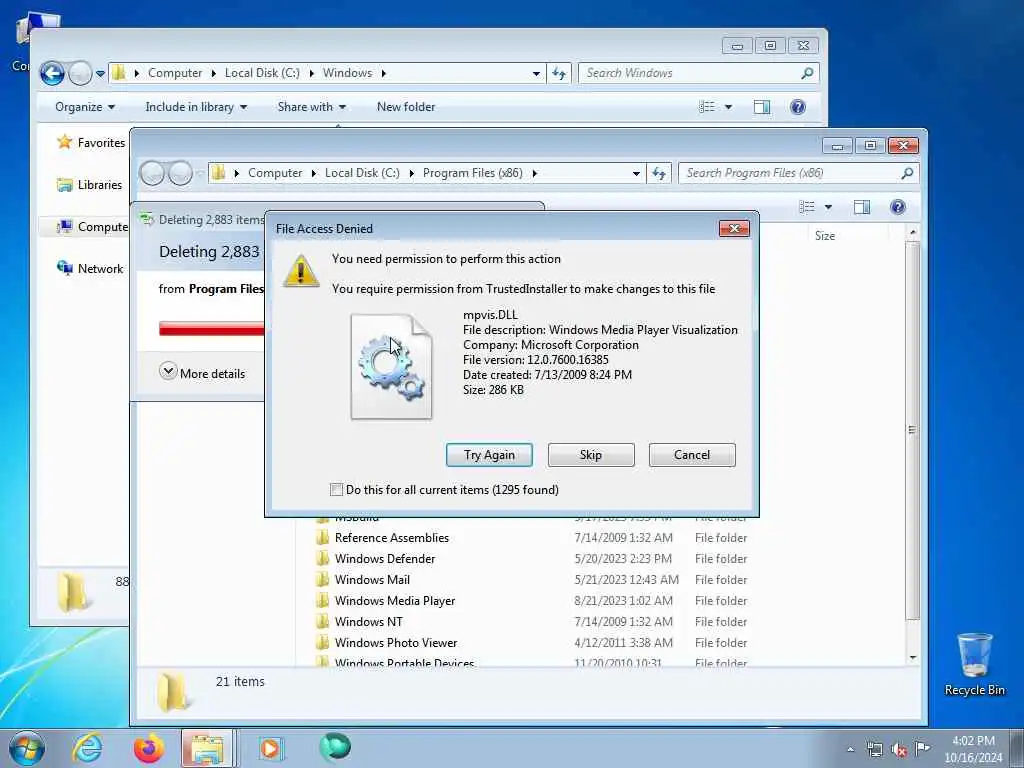Change view icon in Program Files window
1024x768 pixels.
tap(807, 207)
